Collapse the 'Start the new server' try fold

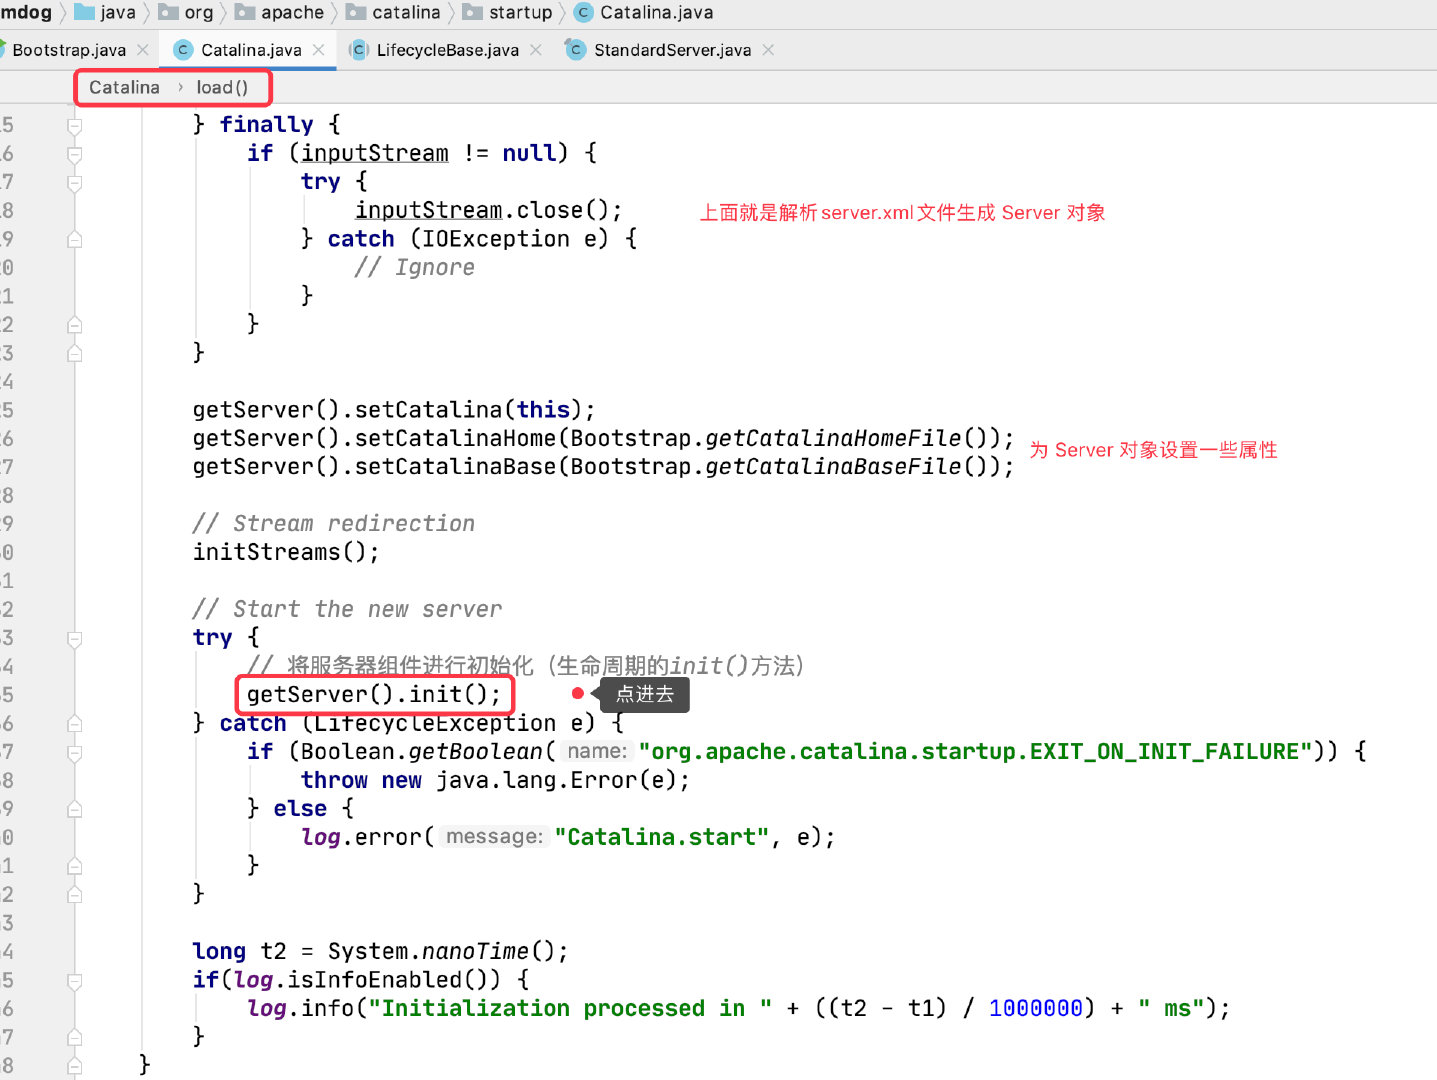[x=74, y=638]
